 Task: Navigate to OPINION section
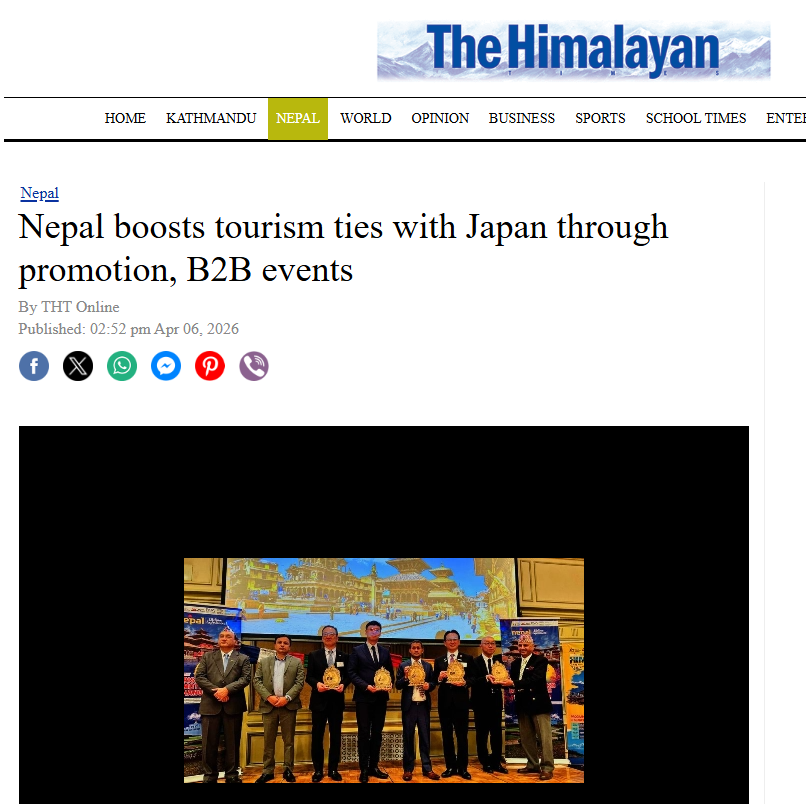[440, 118]
